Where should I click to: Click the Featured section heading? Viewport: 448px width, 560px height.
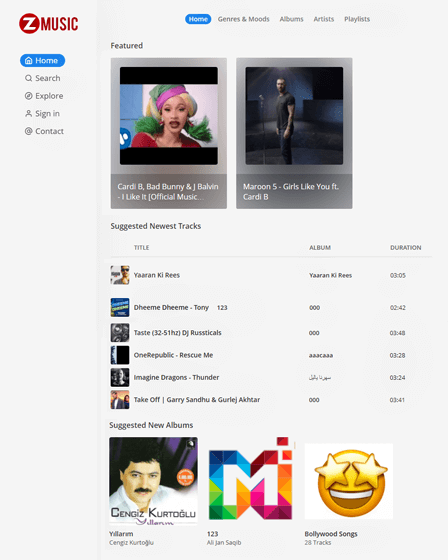[x=126, y=46]
